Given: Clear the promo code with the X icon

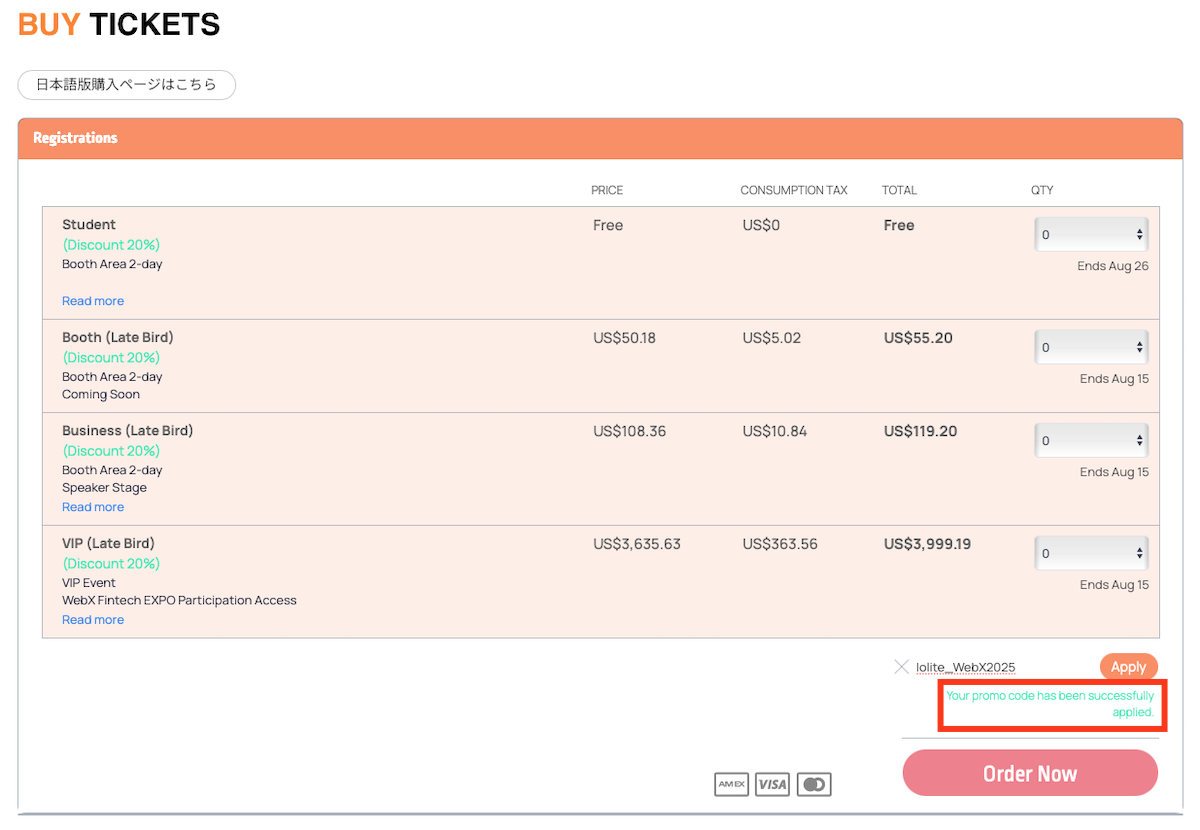Looking at the screenshot, I should 901,666.
